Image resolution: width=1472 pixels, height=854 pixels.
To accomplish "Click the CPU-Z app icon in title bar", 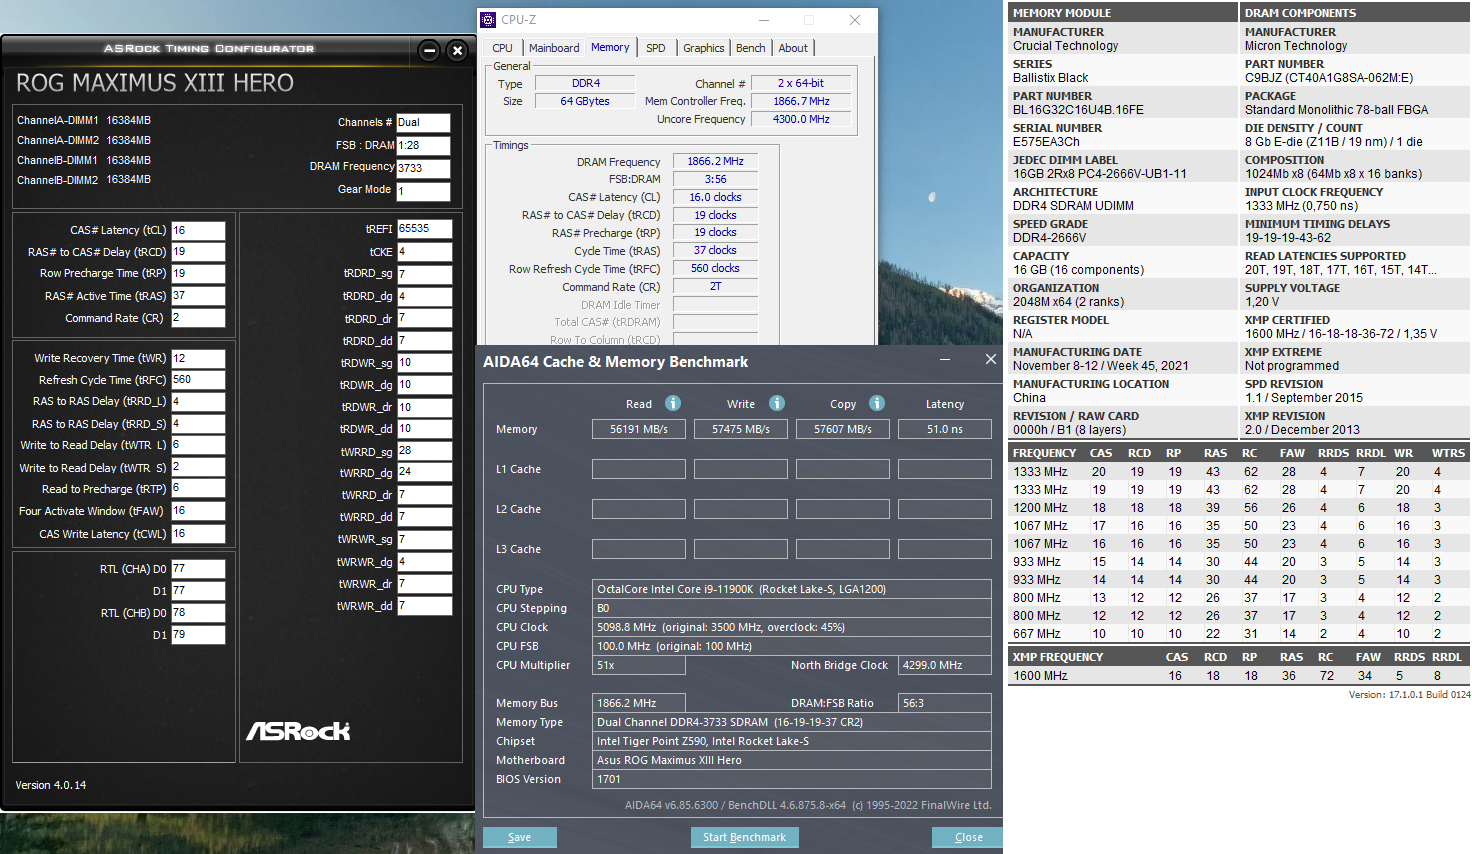I will 488,20.
